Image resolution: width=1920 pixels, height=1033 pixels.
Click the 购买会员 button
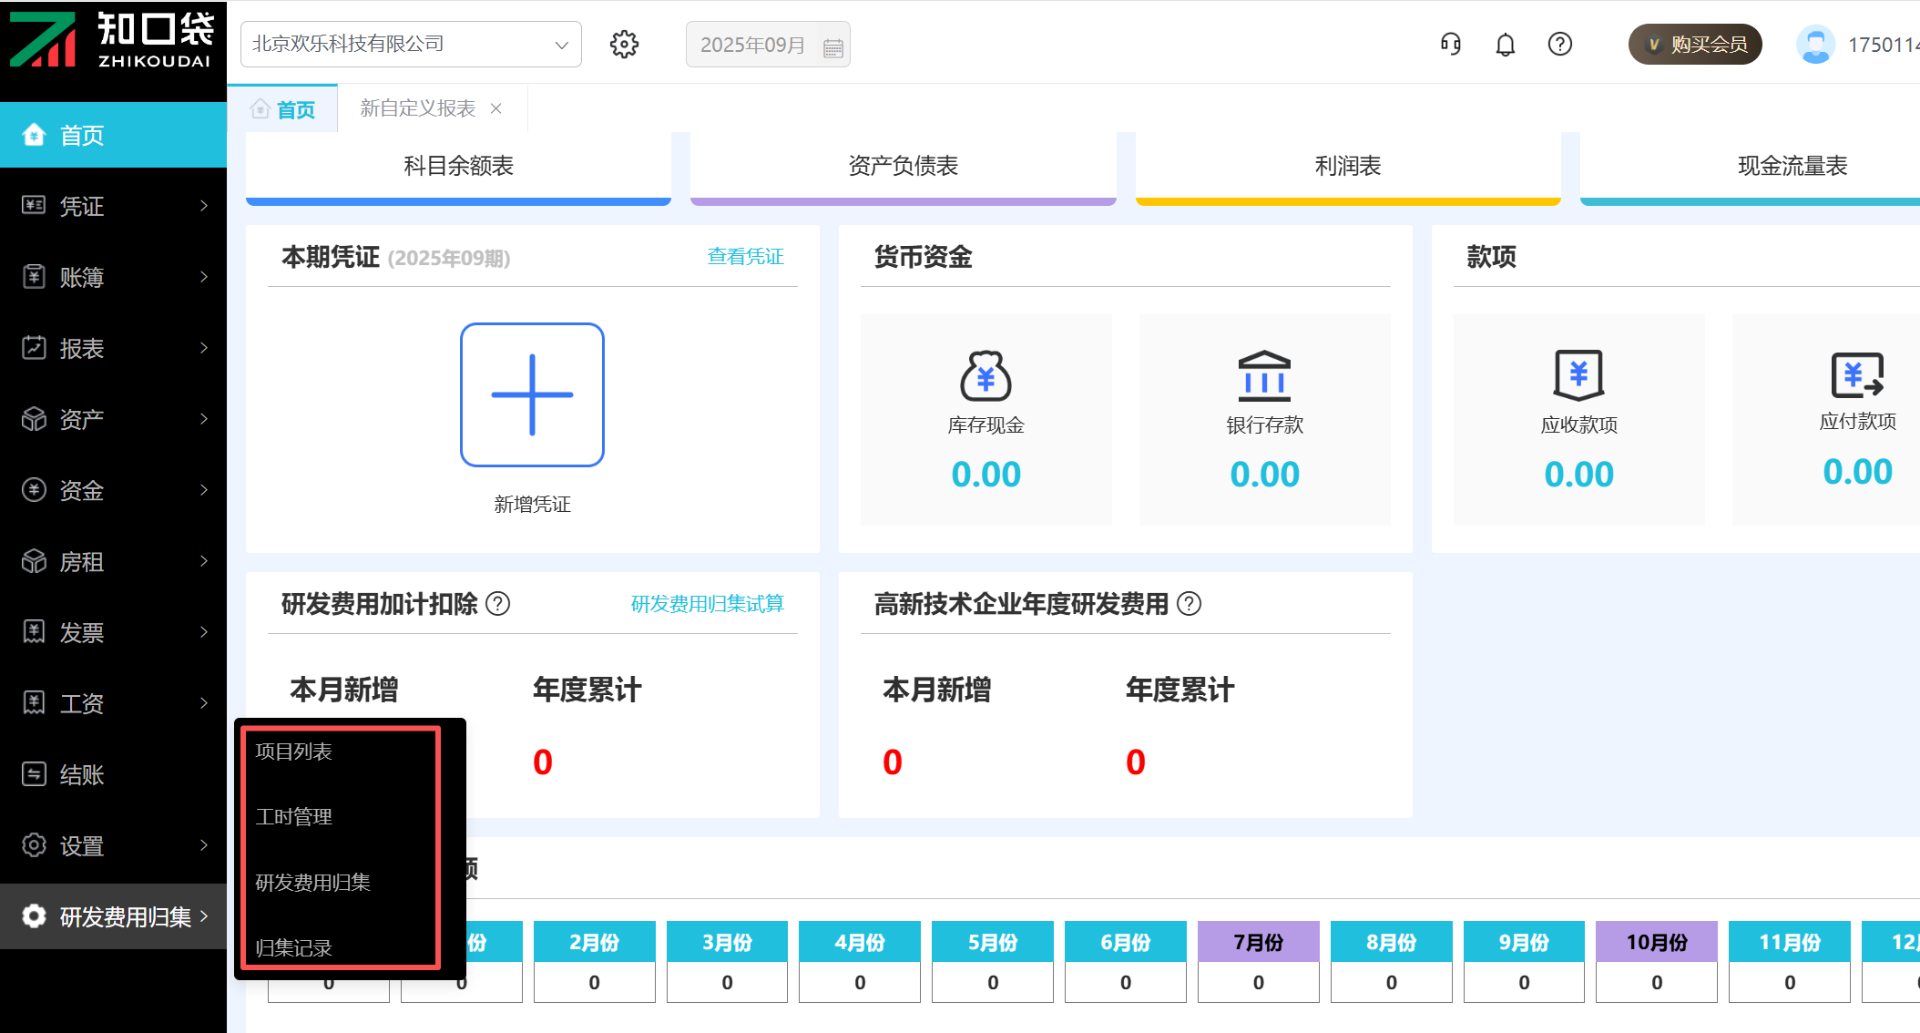tap(1695, 44)
